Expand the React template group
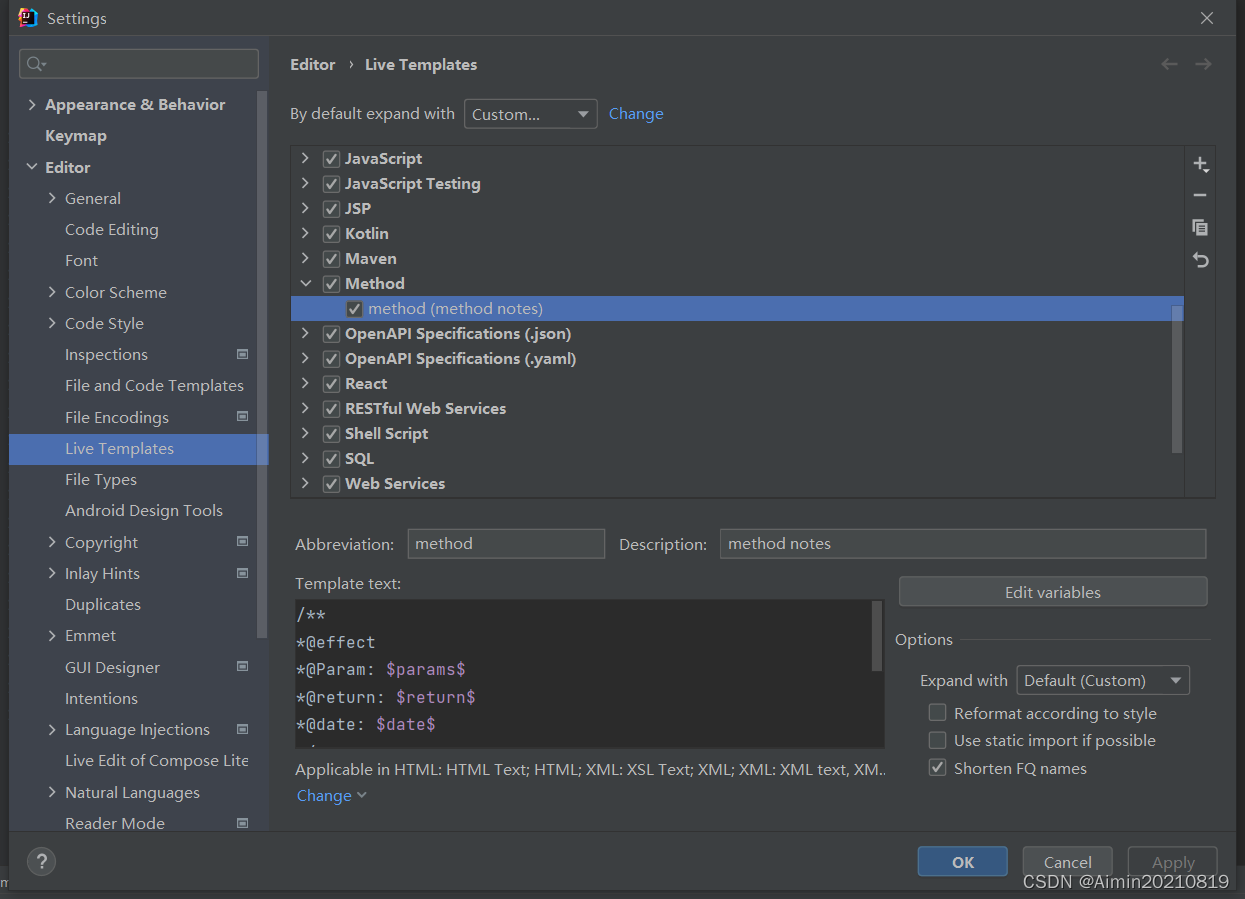The width and height of the screenshot is (1245, 899). click(305, 384)
